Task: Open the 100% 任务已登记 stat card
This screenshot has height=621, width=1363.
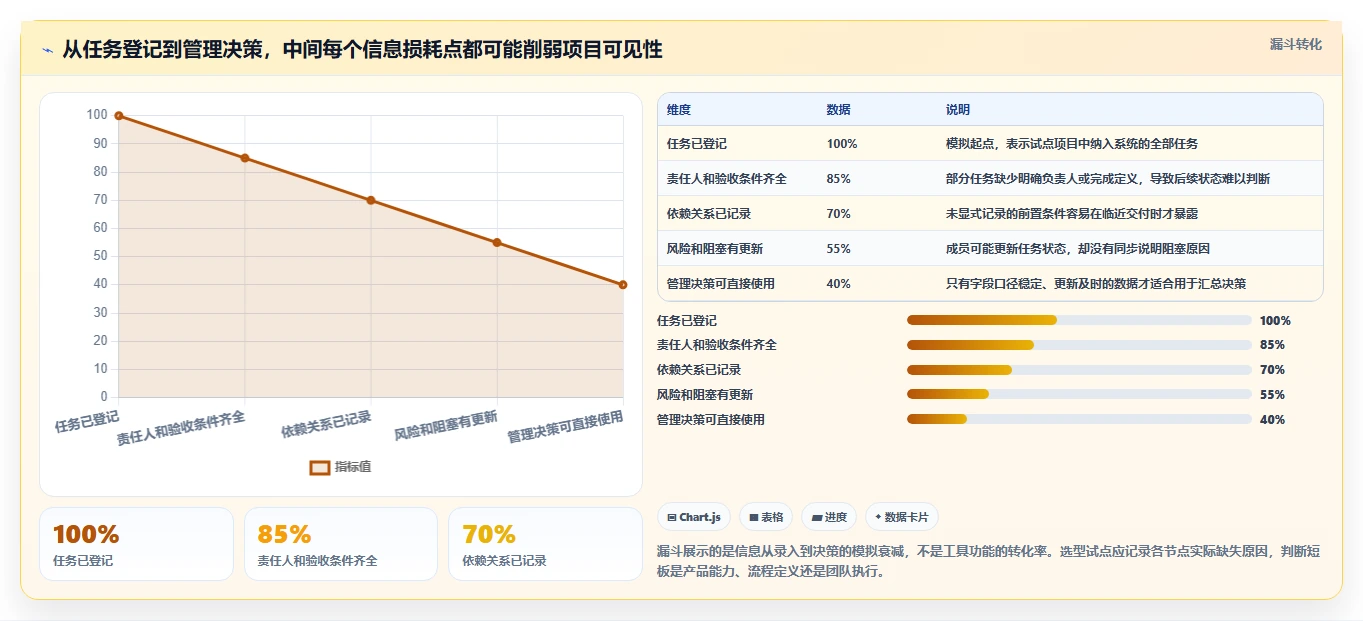Action: coord(136,544)
